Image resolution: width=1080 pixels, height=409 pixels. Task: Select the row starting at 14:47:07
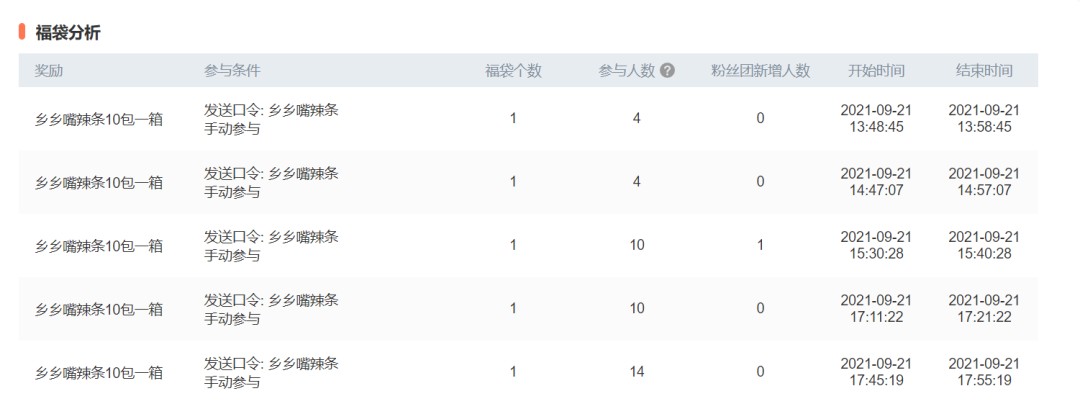pos(528,182)
